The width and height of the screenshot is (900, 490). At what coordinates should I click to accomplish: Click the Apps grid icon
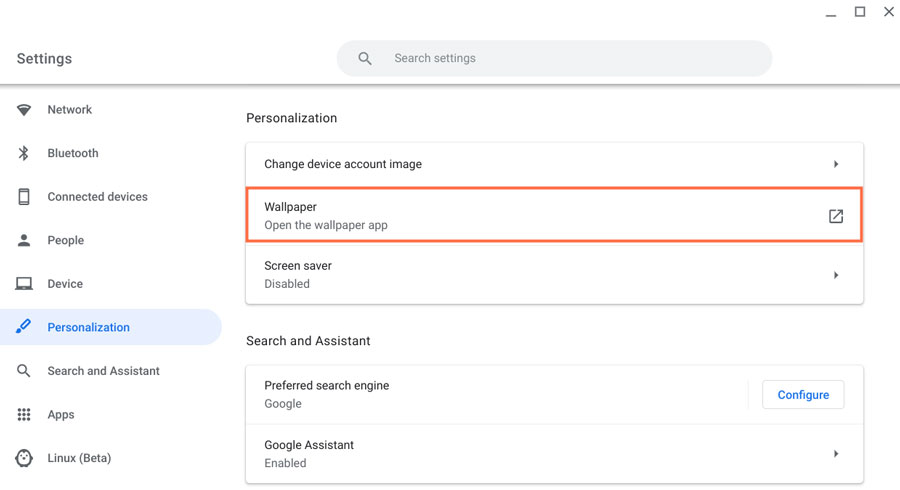pos(24,414)
